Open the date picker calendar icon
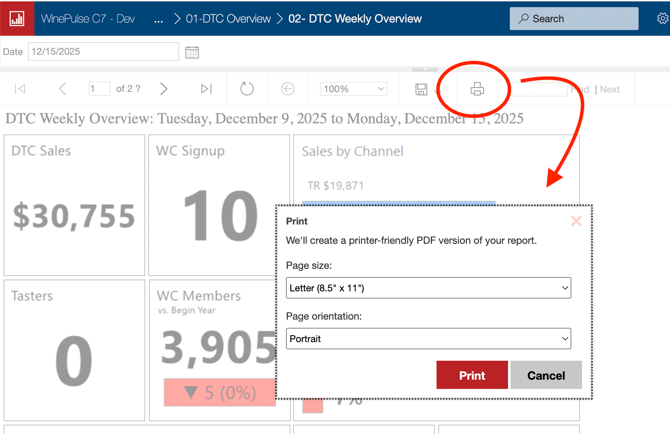Screen dimensions: 670x434 (x=192, y=52)
